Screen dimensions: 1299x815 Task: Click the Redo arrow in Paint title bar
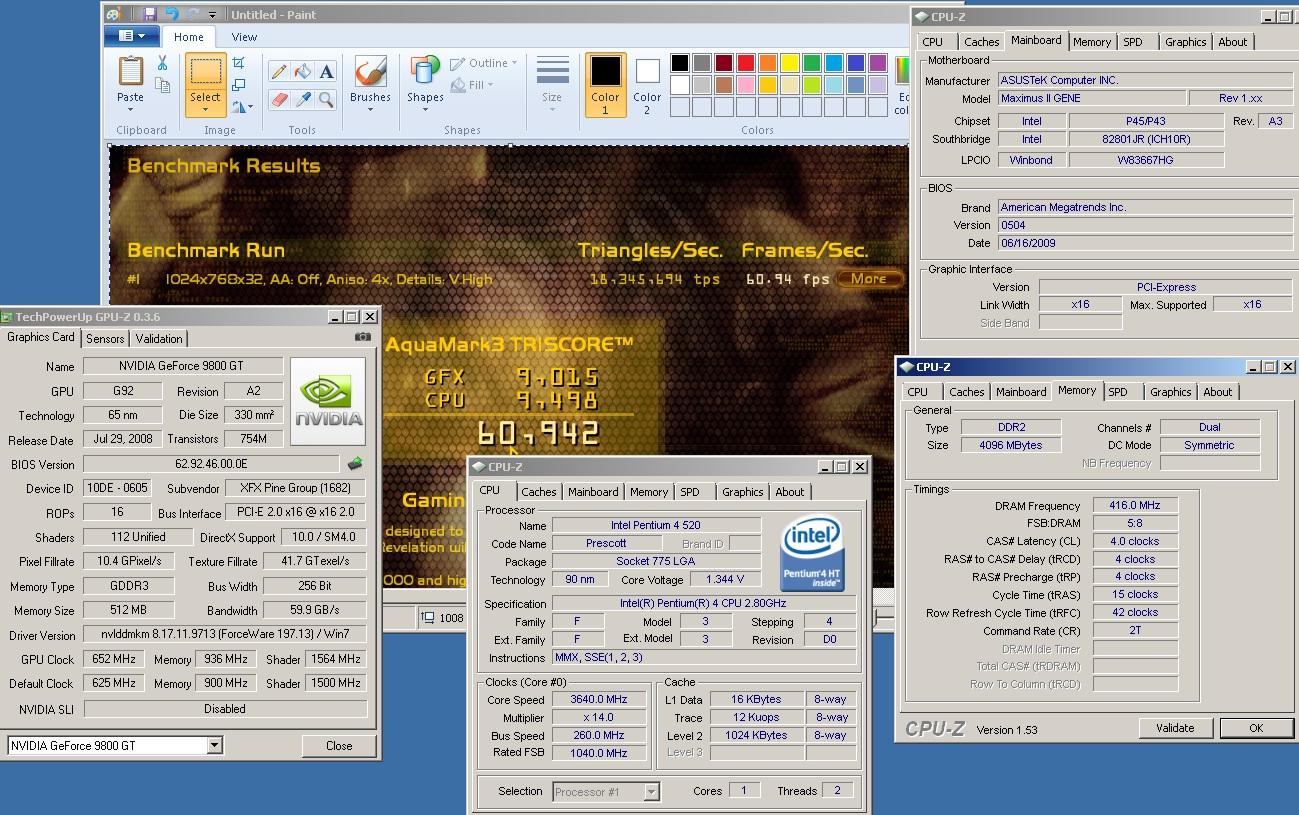(193, 14)
